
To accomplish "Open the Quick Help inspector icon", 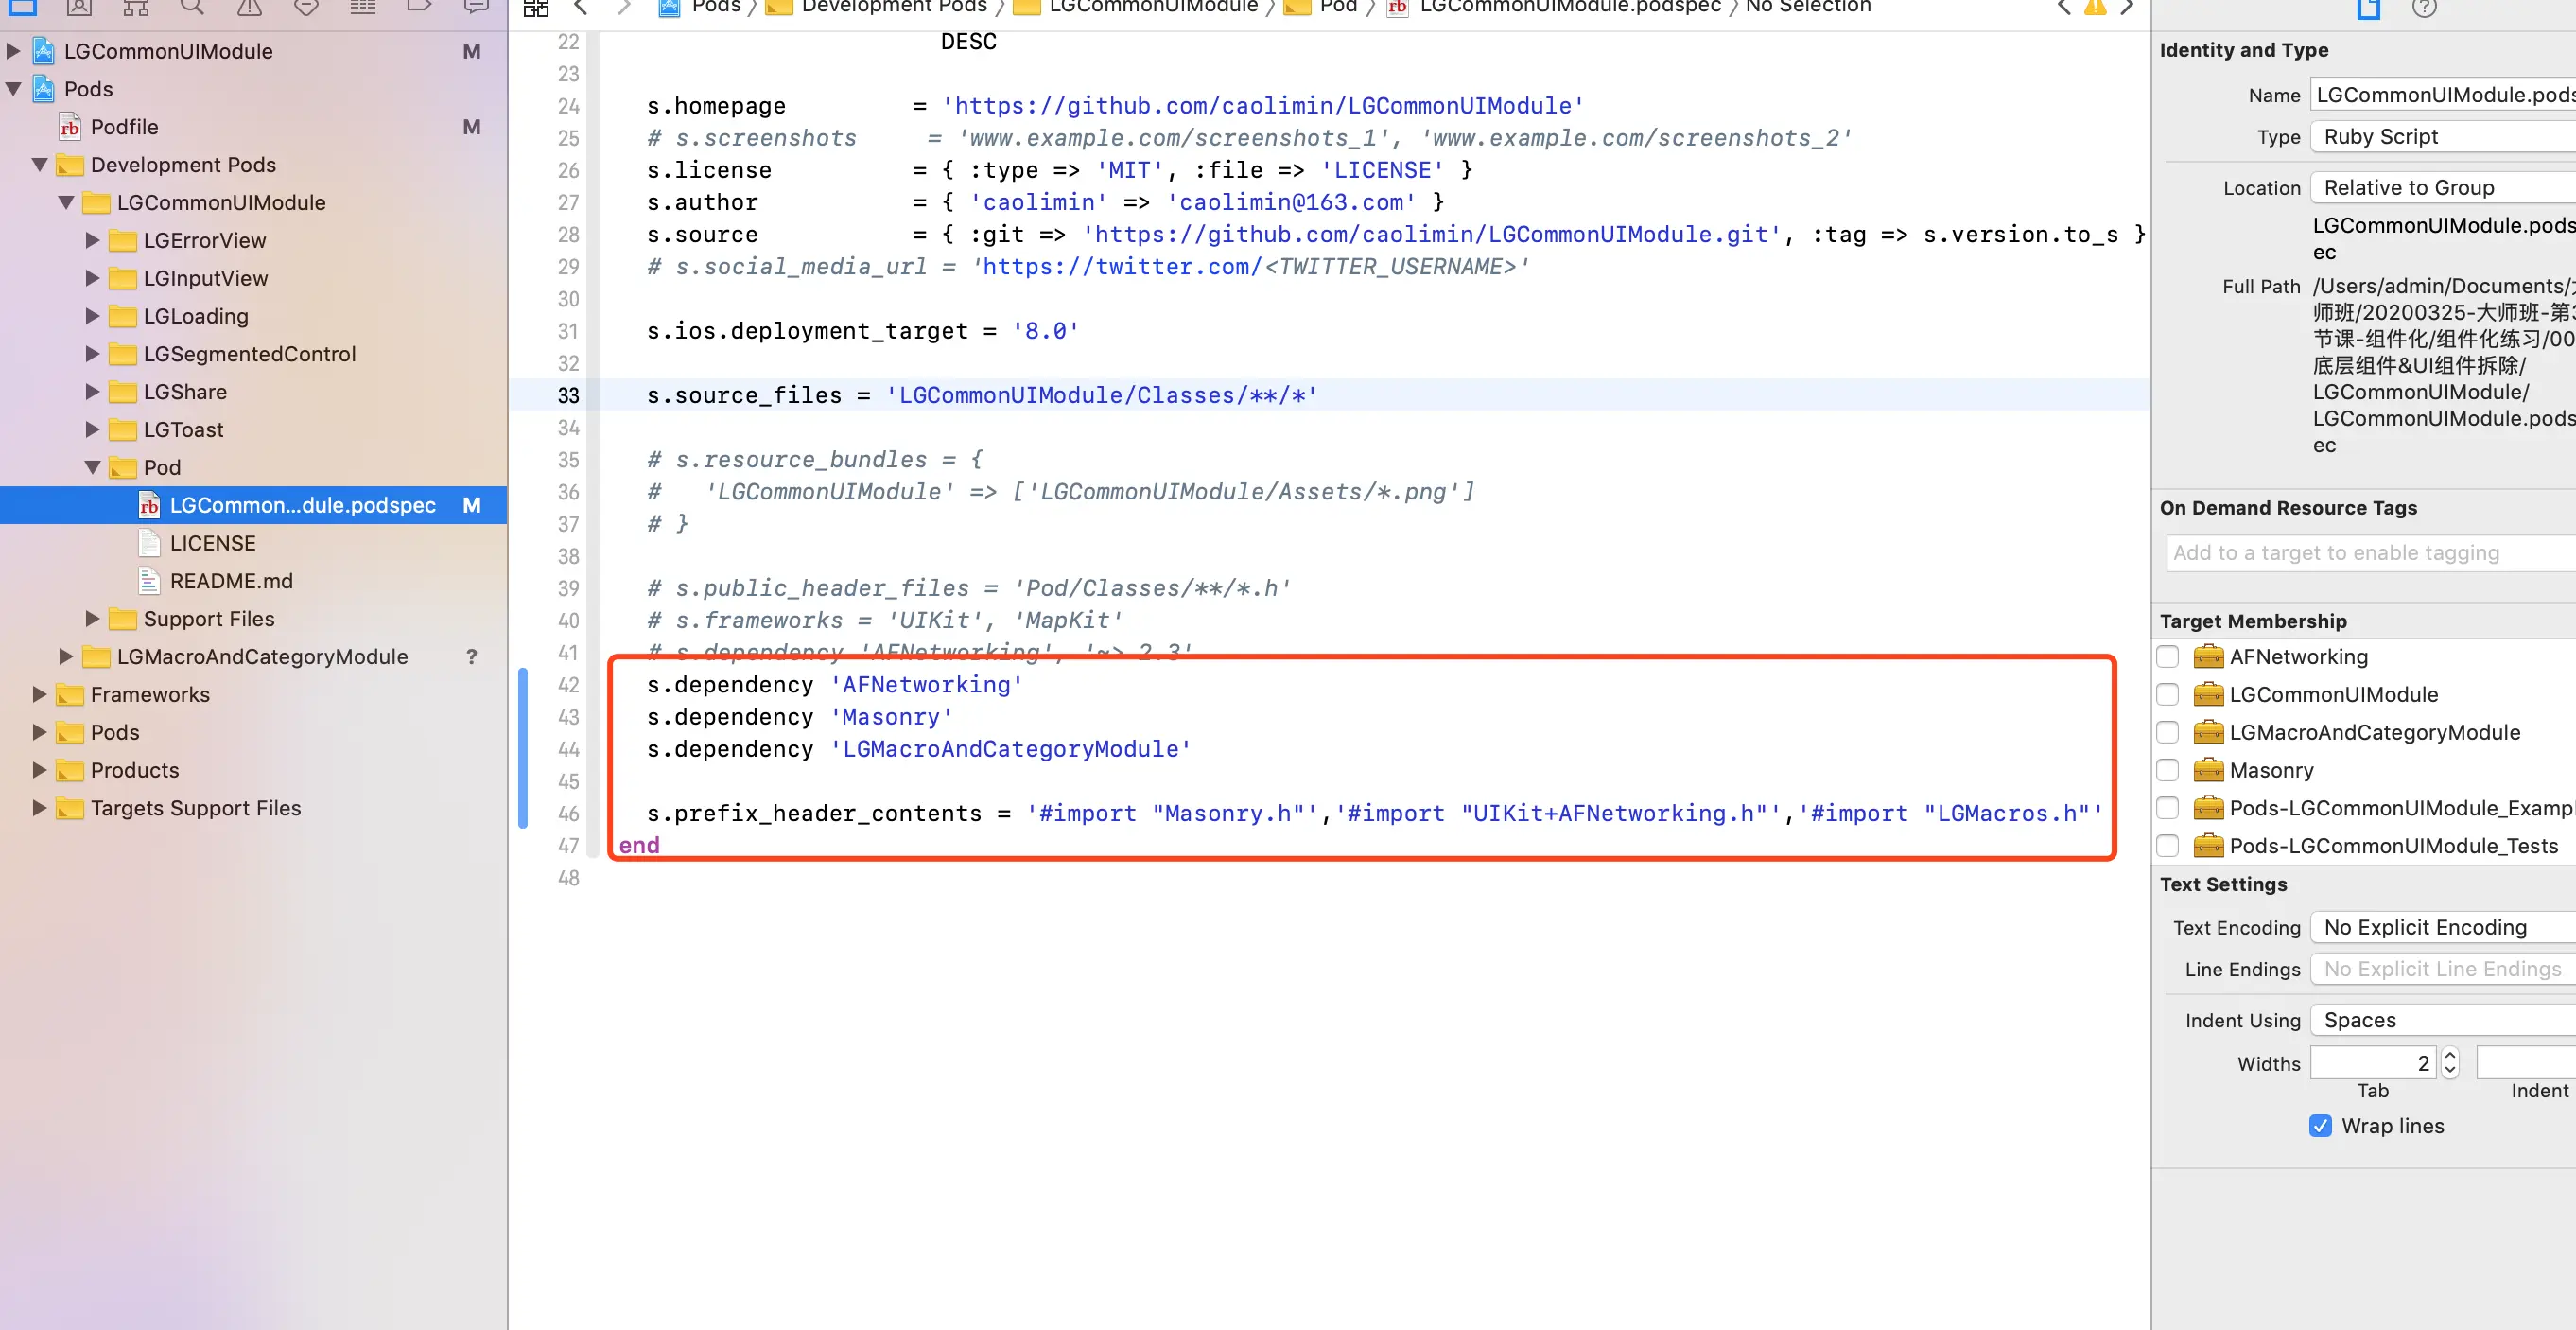I will click(2424, 8).
